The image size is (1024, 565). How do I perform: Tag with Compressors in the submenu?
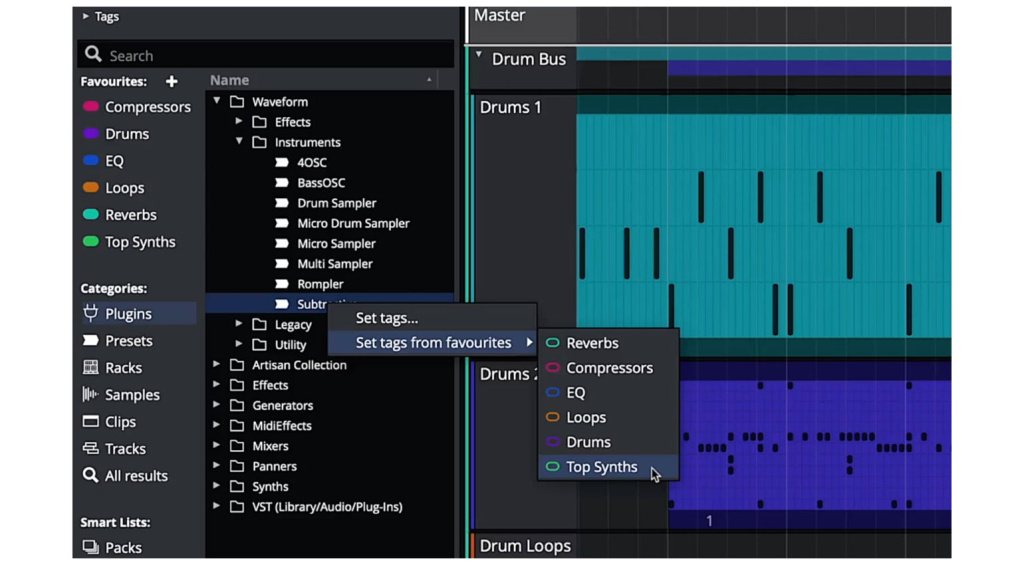click(609, 368)
